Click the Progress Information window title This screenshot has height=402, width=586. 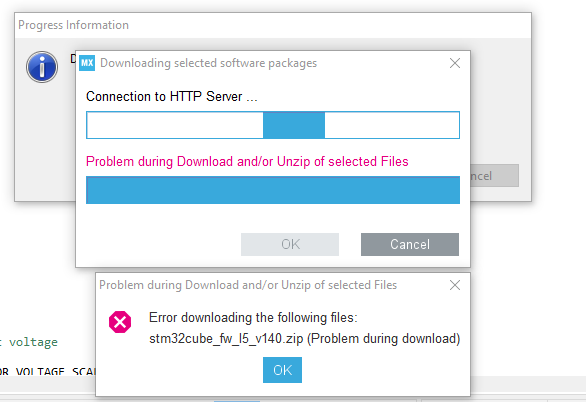coord(73,25)
